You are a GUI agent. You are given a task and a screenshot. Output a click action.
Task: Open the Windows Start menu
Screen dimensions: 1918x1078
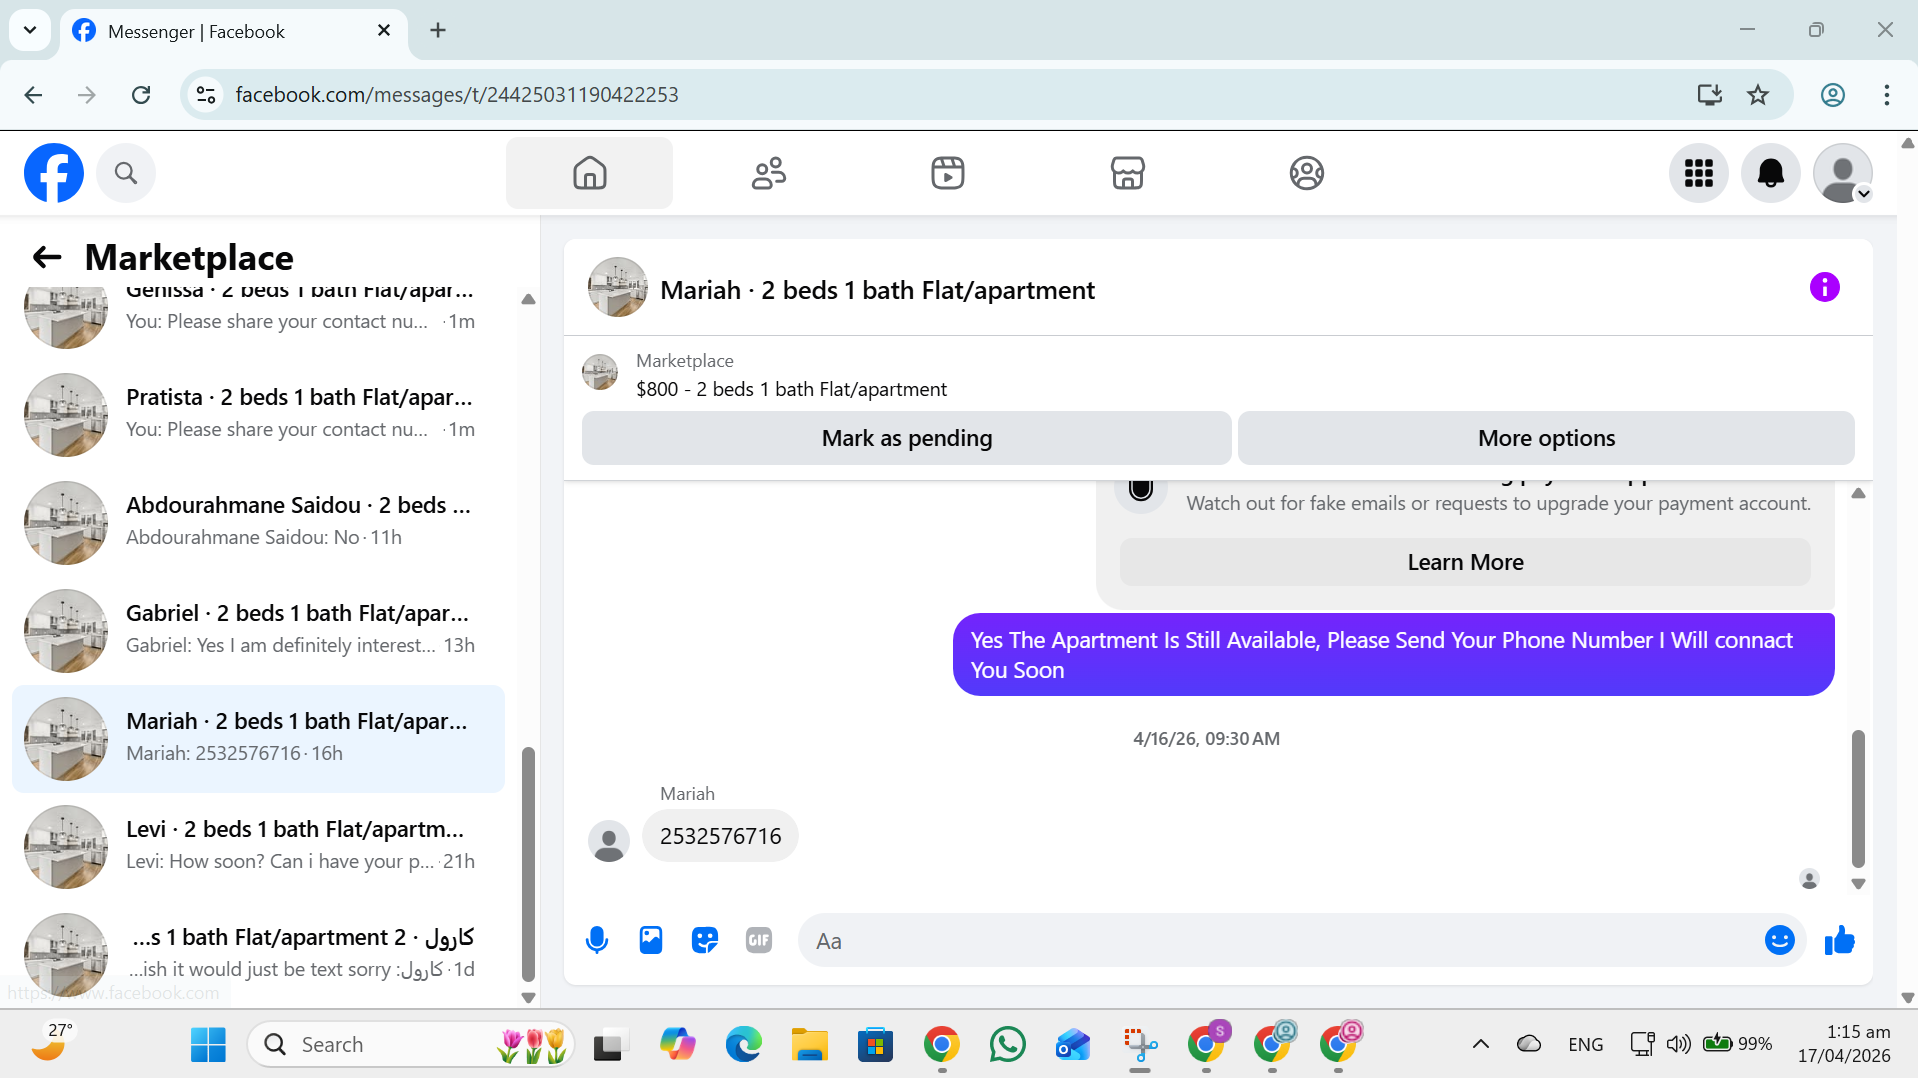208,1044
